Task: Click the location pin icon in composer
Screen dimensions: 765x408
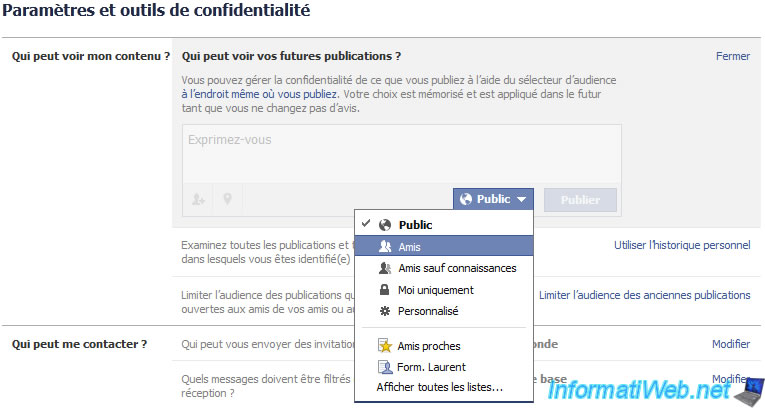Action: coord(227,199)
